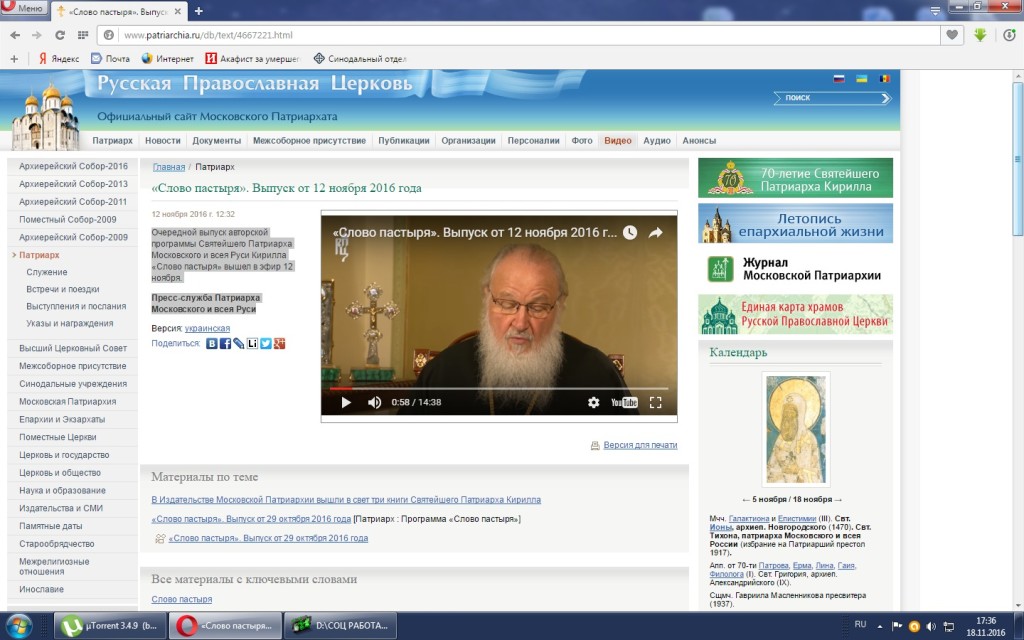This screenshot has height=640, width=1024.
Task: Open the Яндекс bookmark
Action: pos(59,59)
